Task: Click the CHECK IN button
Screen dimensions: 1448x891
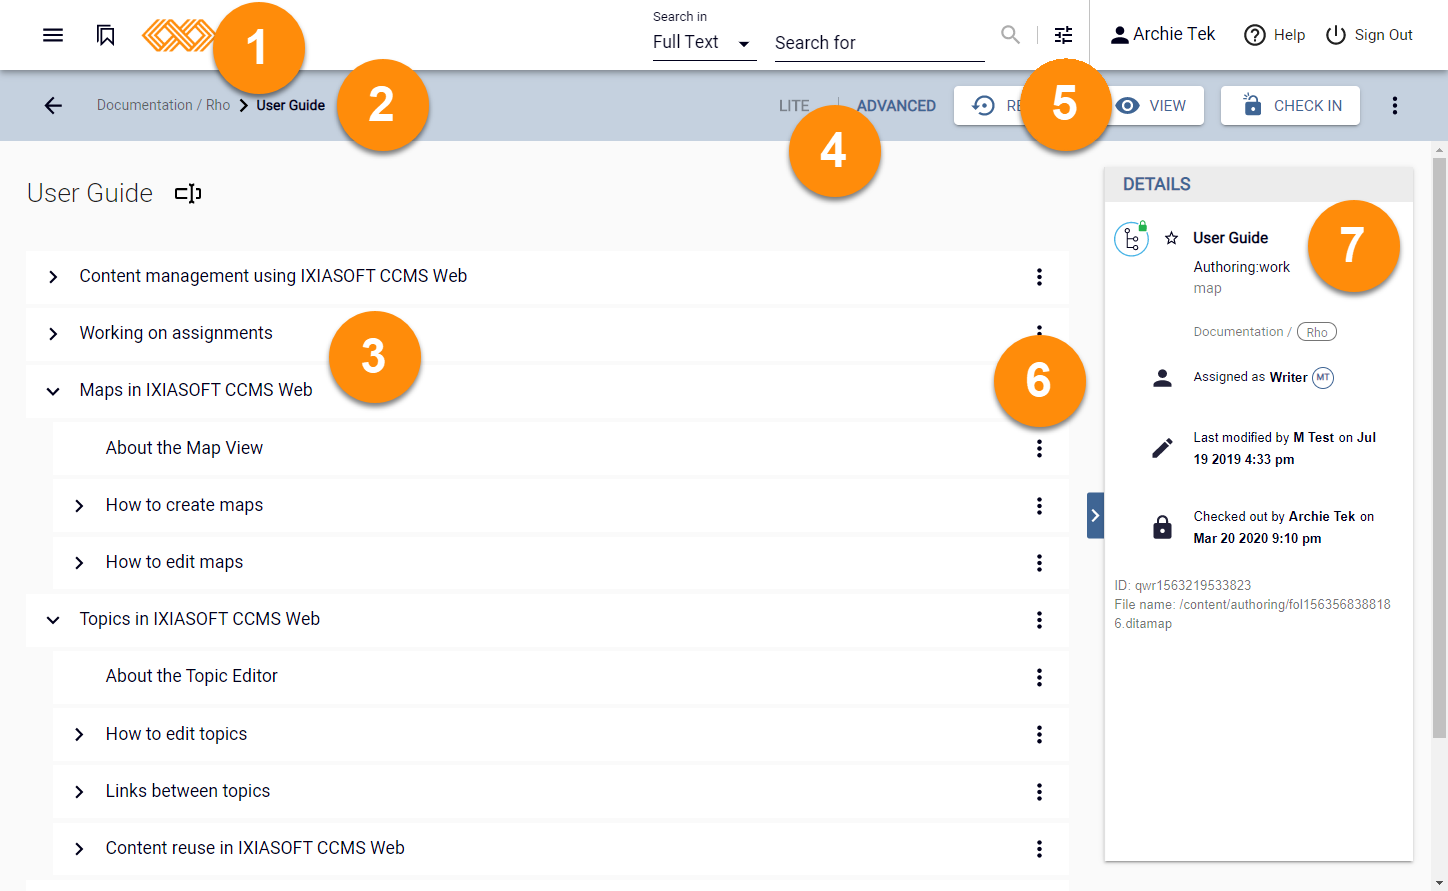Action: point(1290,105)
